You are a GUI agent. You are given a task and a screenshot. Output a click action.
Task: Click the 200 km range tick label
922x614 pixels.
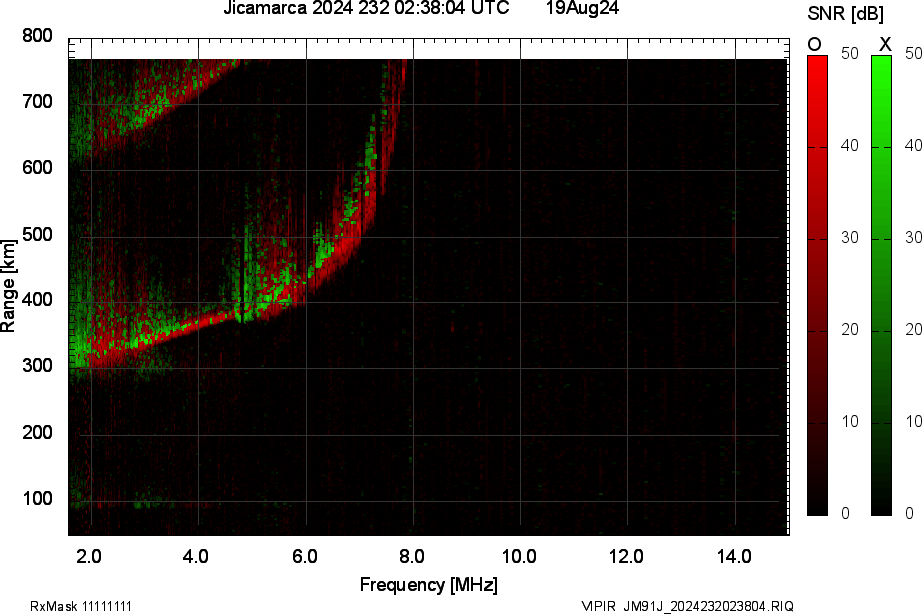click(x=37, y=432)
